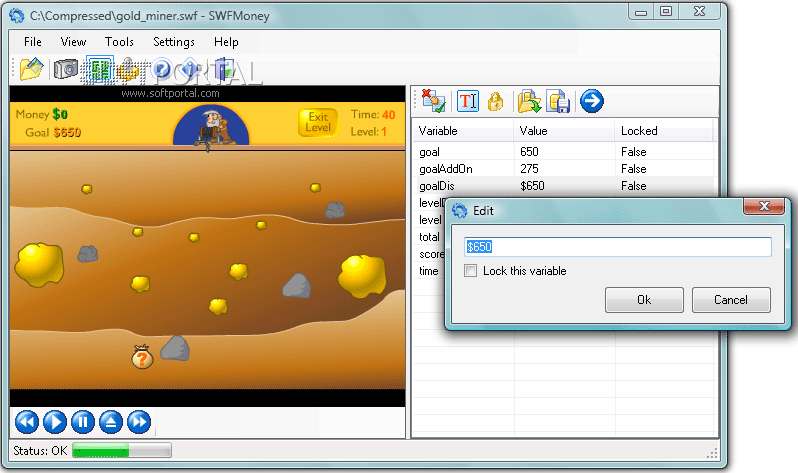
Task: Open the Tools menu
Action: (x=119, y=42)
